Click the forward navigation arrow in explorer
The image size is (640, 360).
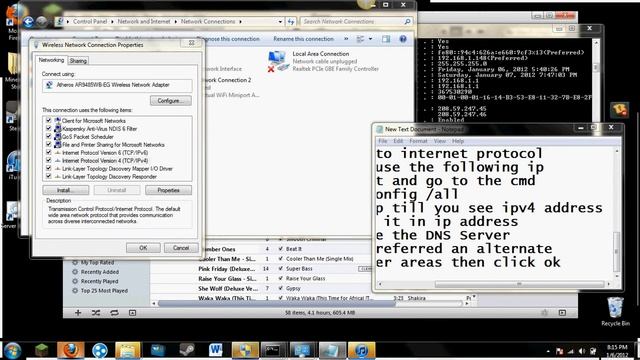tap(41, 22)
